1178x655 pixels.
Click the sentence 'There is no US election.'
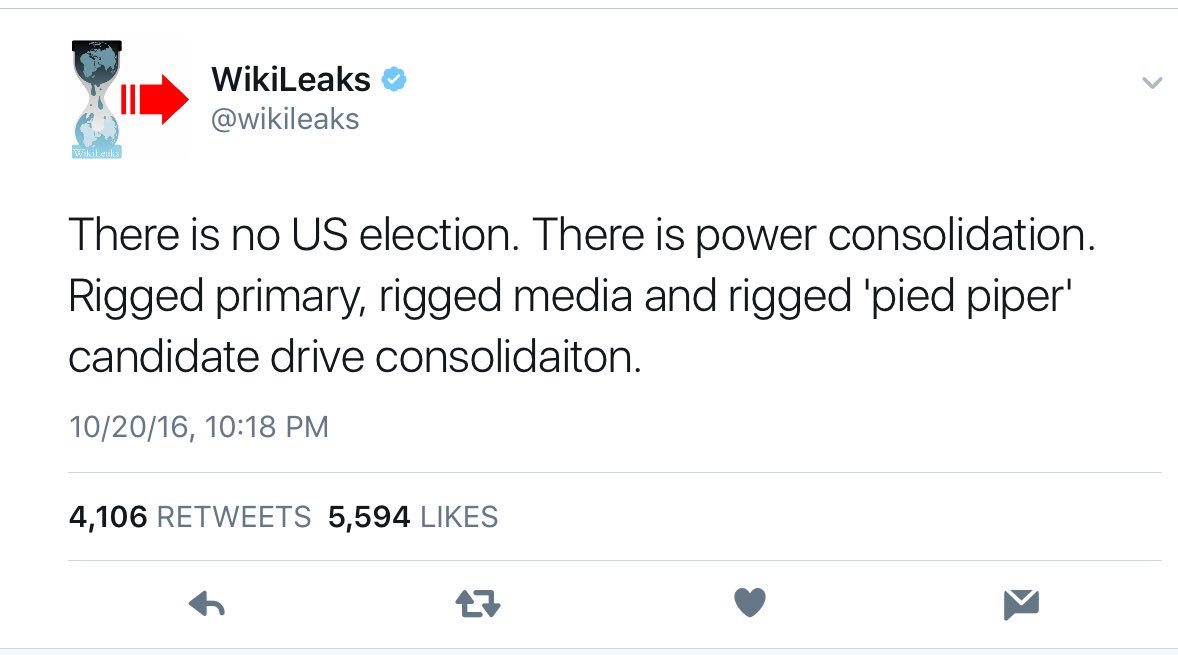click(294, 234)
